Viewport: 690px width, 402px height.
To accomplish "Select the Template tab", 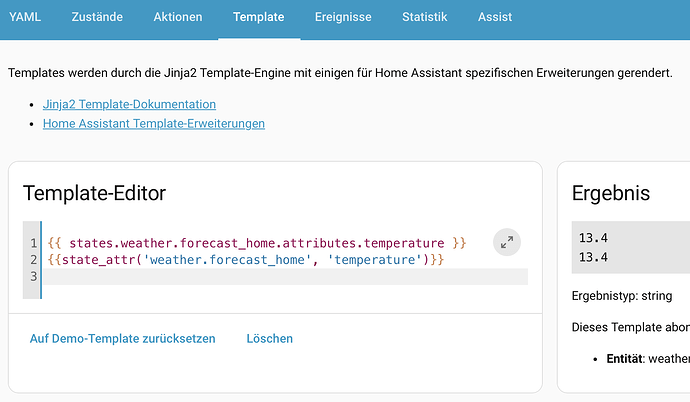I will click(259, 17).
